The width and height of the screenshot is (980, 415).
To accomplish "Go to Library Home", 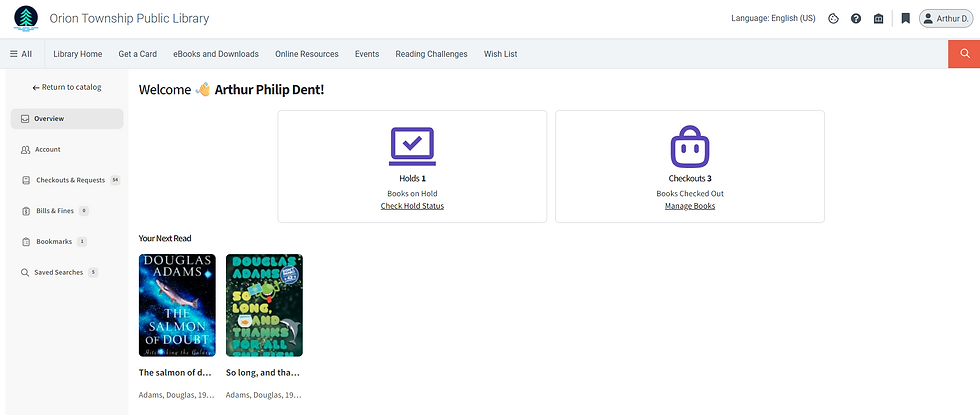I will click(x=78, y=54).
